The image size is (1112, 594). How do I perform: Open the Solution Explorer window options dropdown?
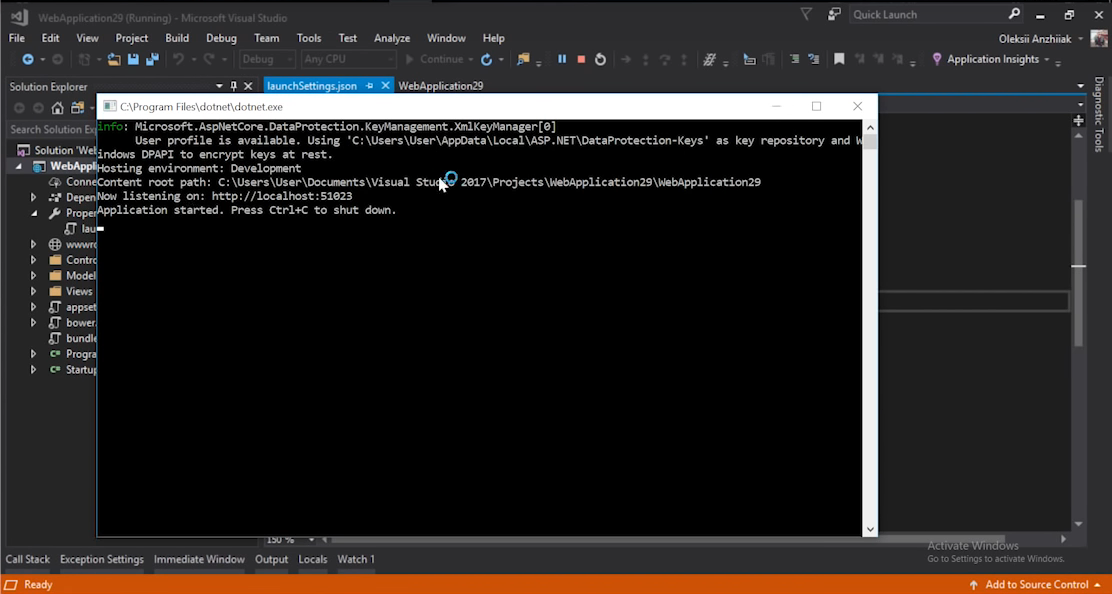(219, 86)
